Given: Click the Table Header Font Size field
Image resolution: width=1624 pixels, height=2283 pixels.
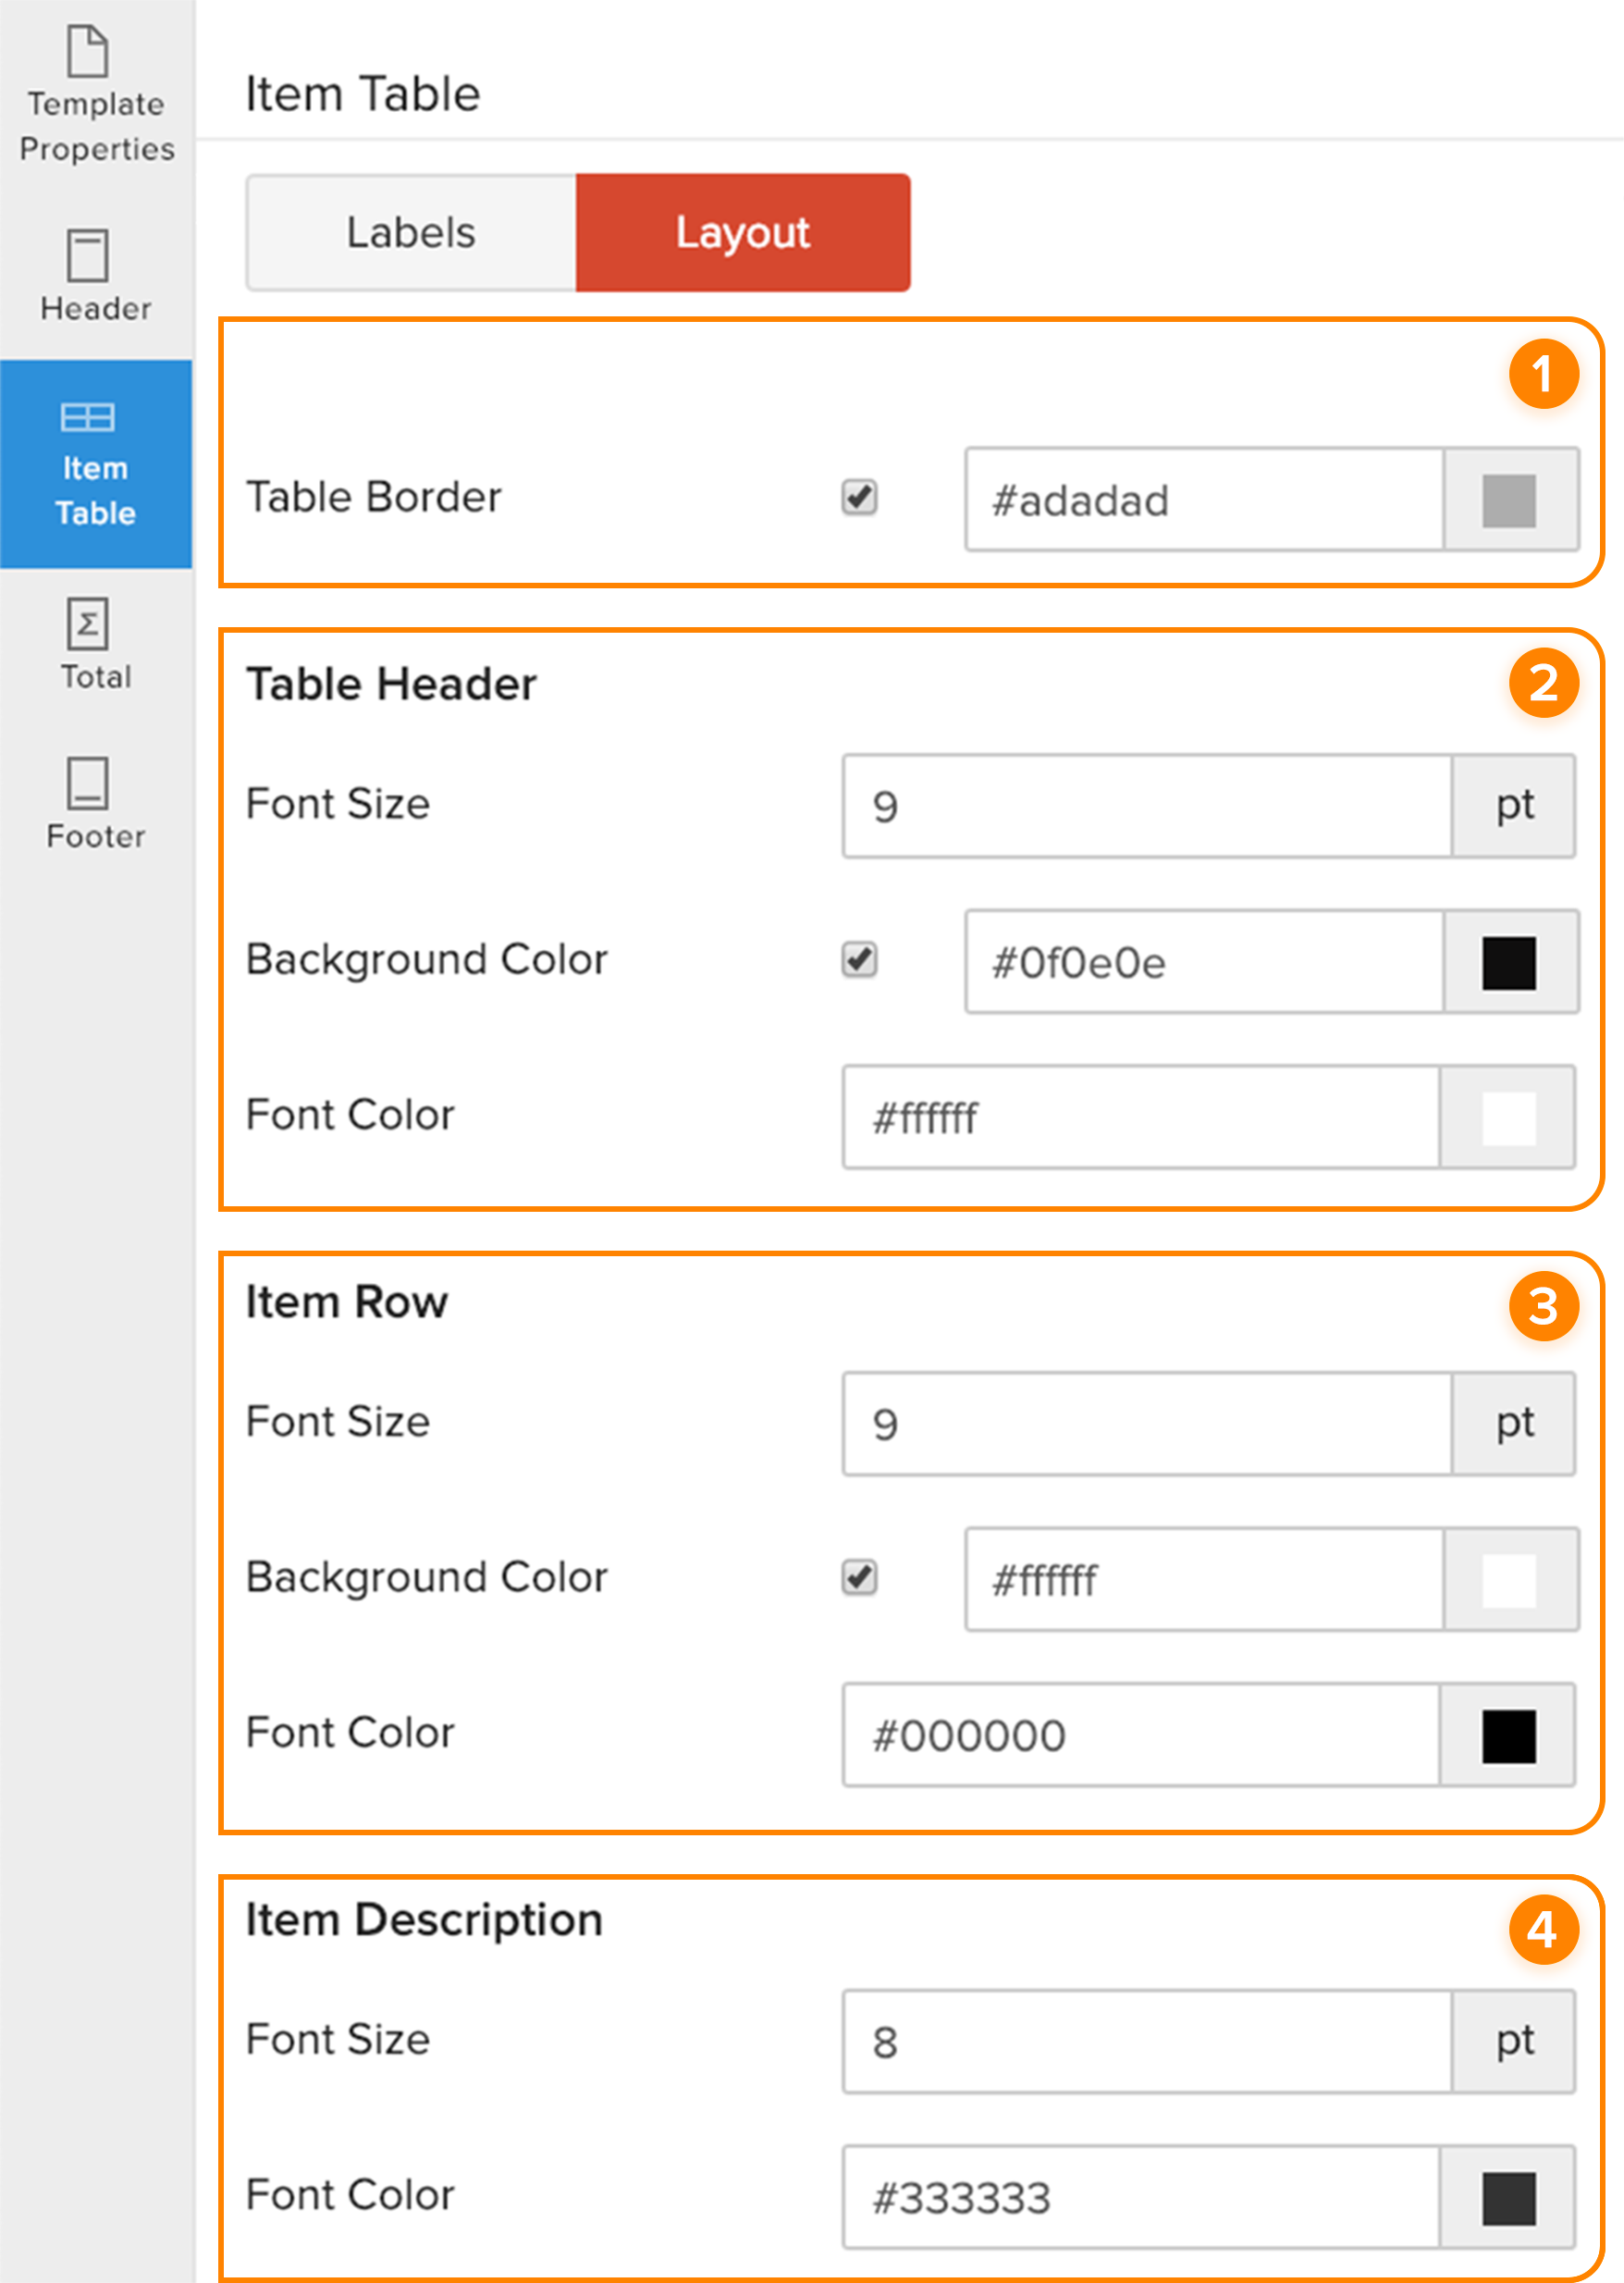Looking at the screenshot, I should point(1146,806).
